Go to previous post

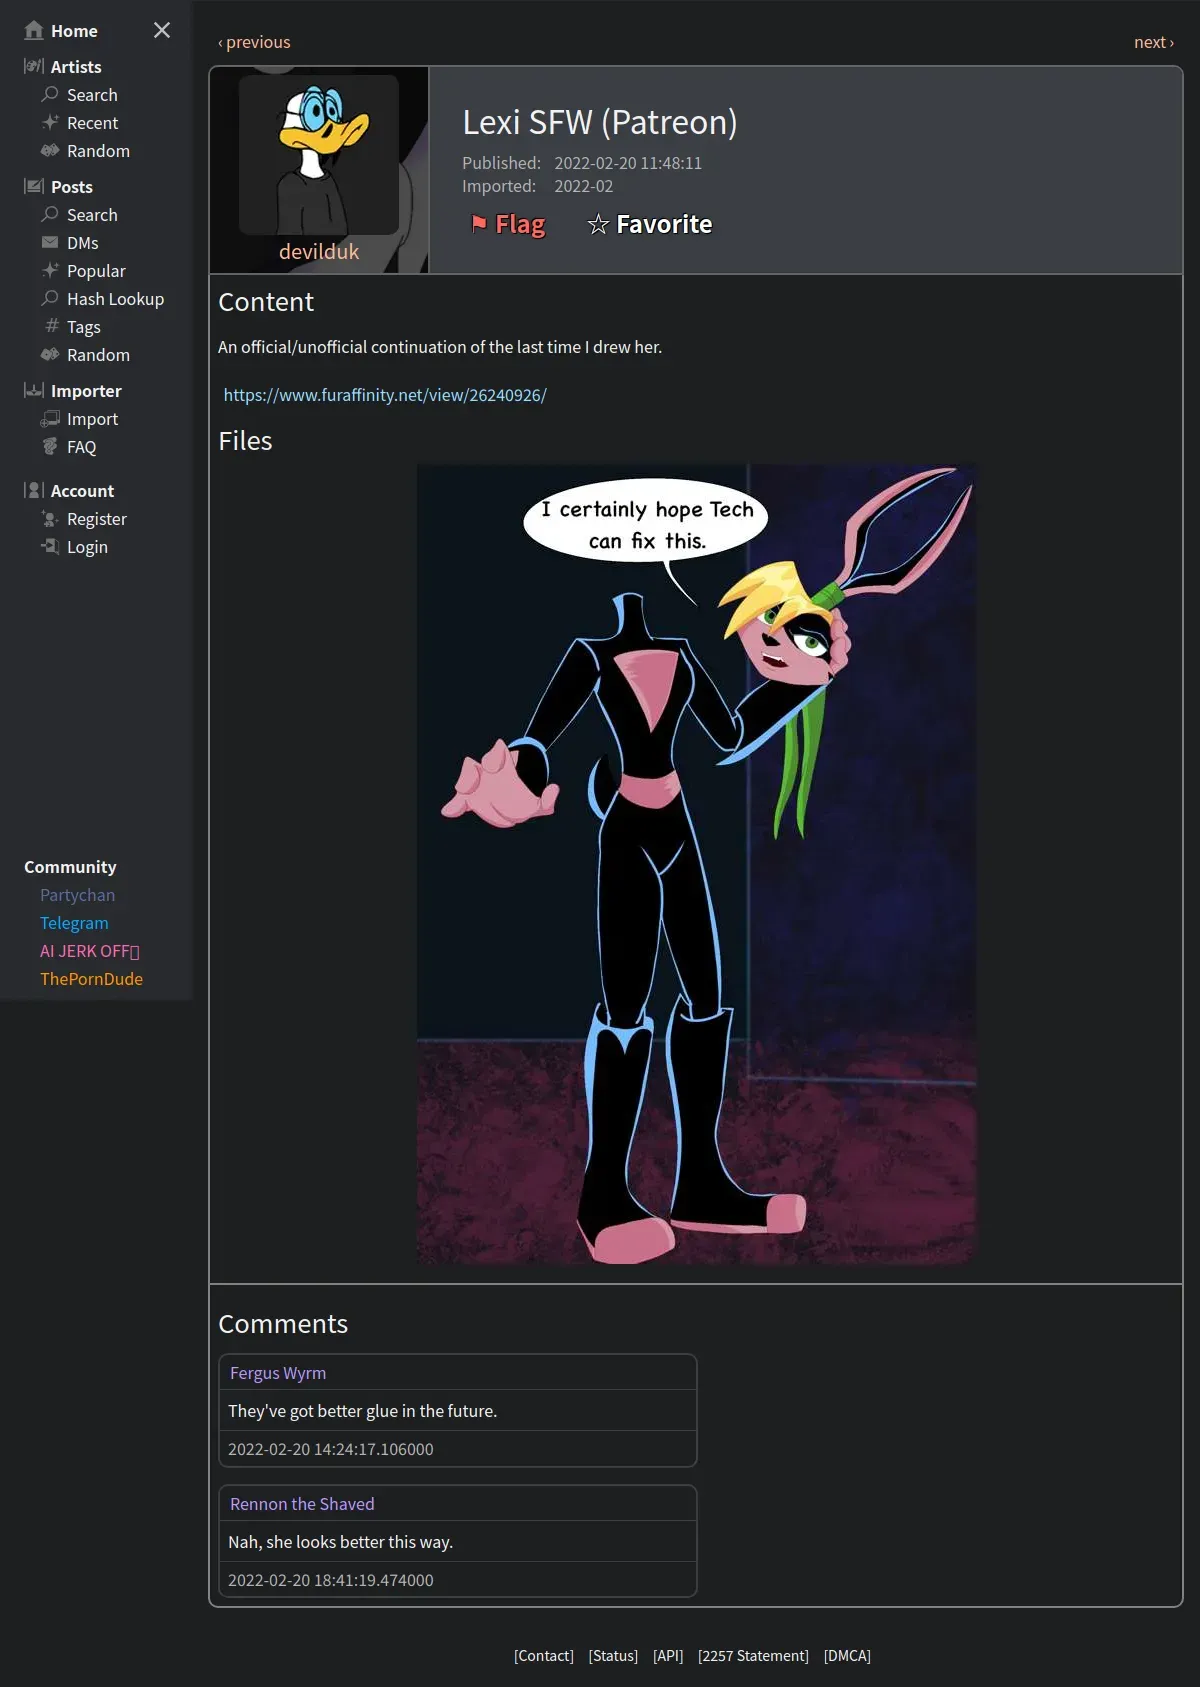click(x=254, y=42)
